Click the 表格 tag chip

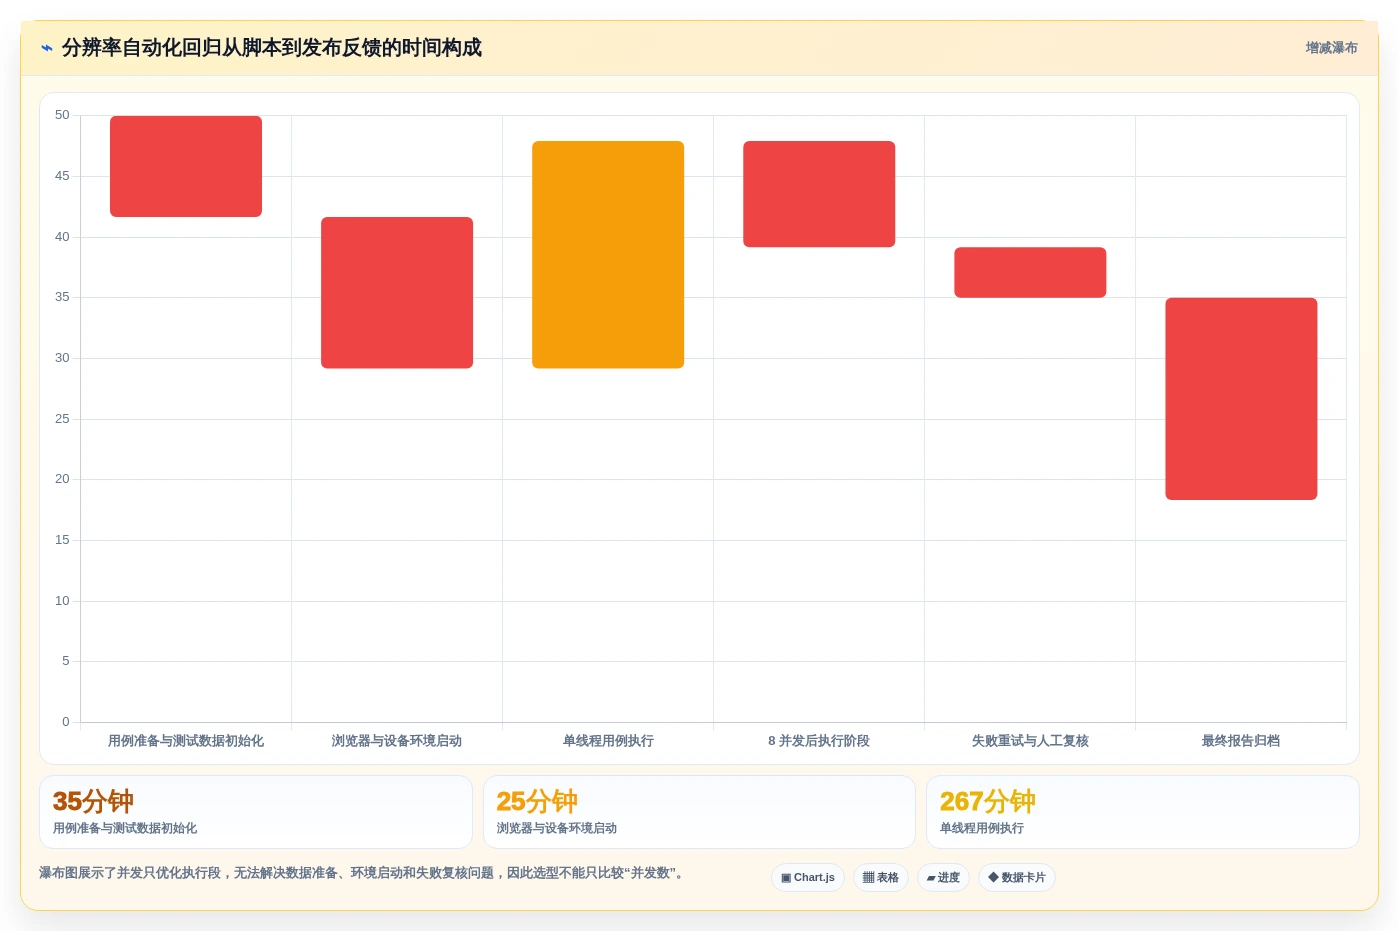coord(881,878)
